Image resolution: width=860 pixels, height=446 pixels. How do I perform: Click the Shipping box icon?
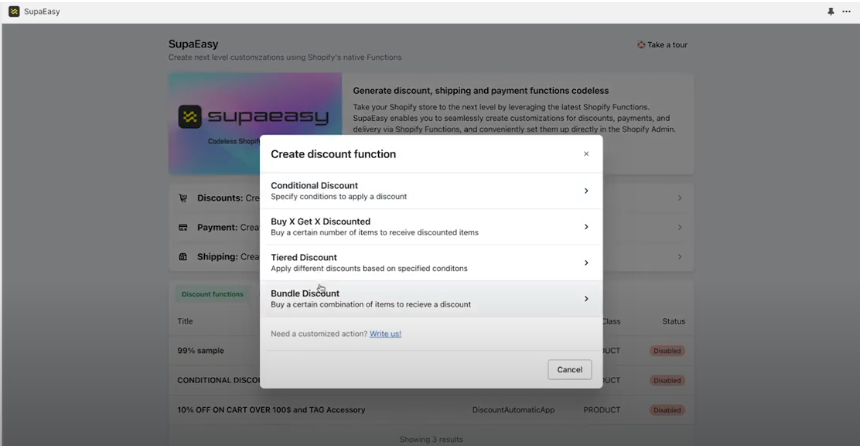coord(183,257)
